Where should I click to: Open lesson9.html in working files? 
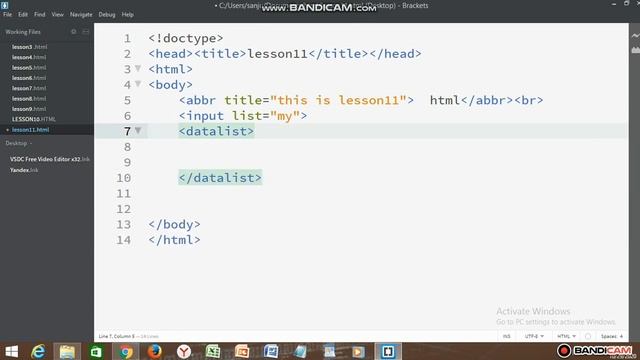coord(29,109)
